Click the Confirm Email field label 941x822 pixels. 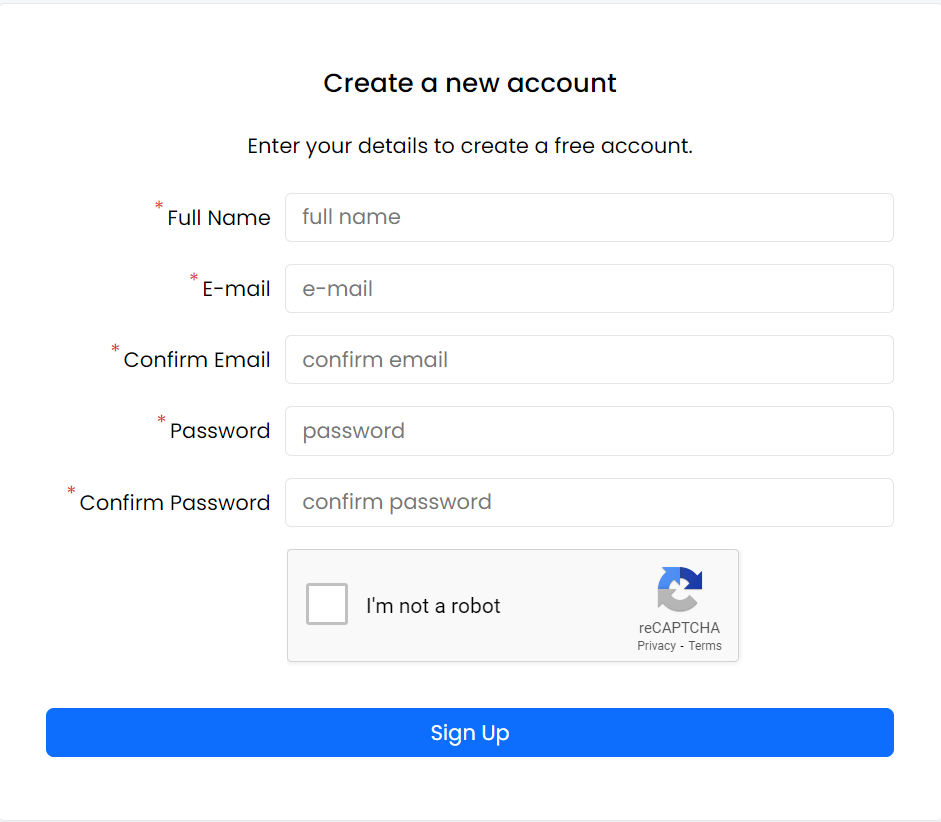(x=196, y=359)
